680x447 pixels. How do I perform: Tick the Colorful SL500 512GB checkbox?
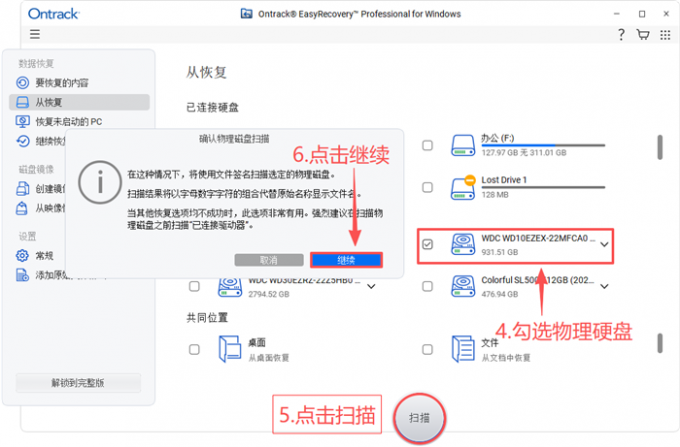(x=428, y=286)
